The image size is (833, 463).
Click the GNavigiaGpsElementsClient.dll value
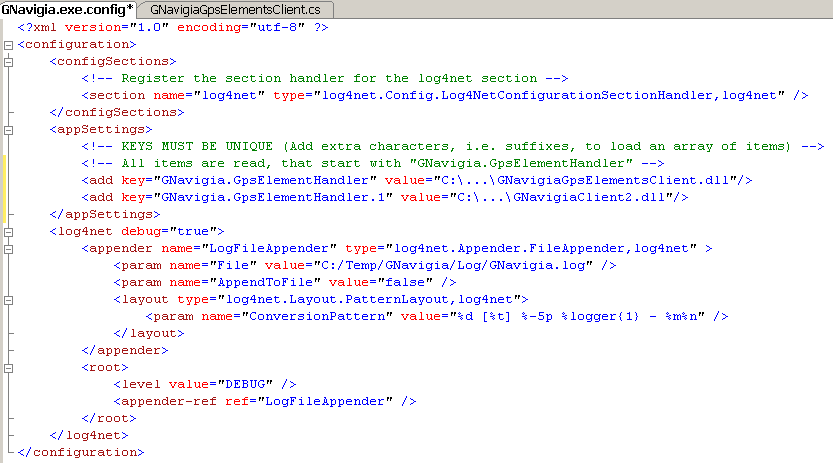[585, 181]
